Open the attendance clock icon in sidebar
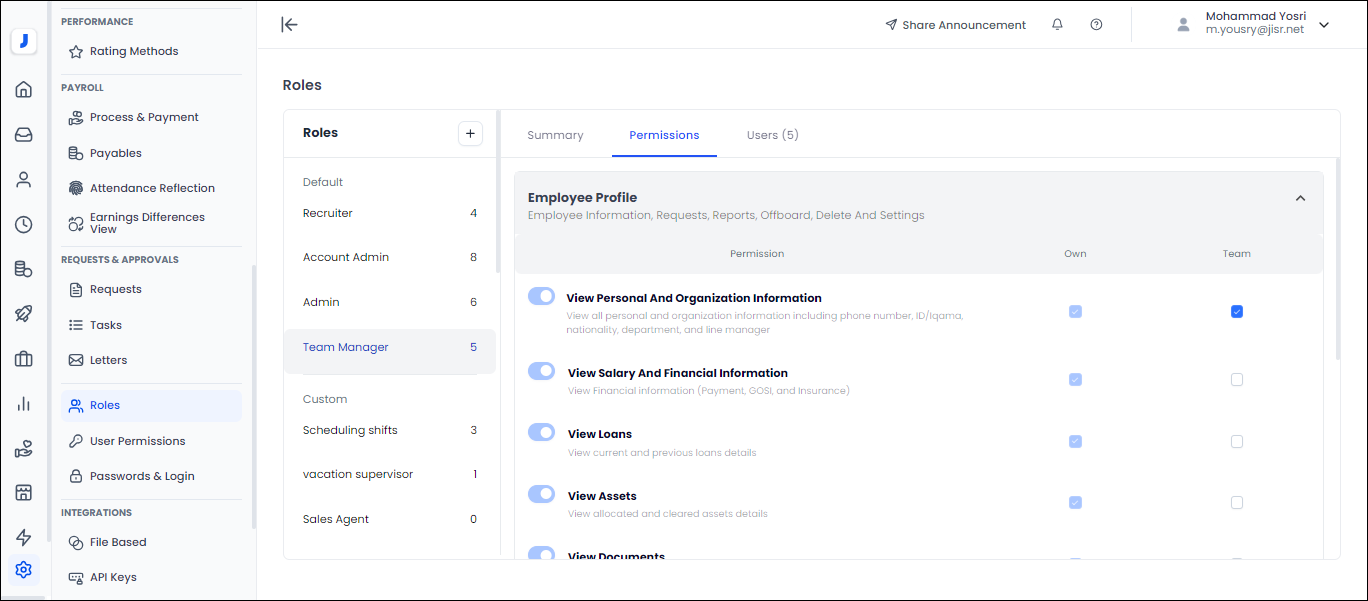1368x601 pixels. coord(24,224)
